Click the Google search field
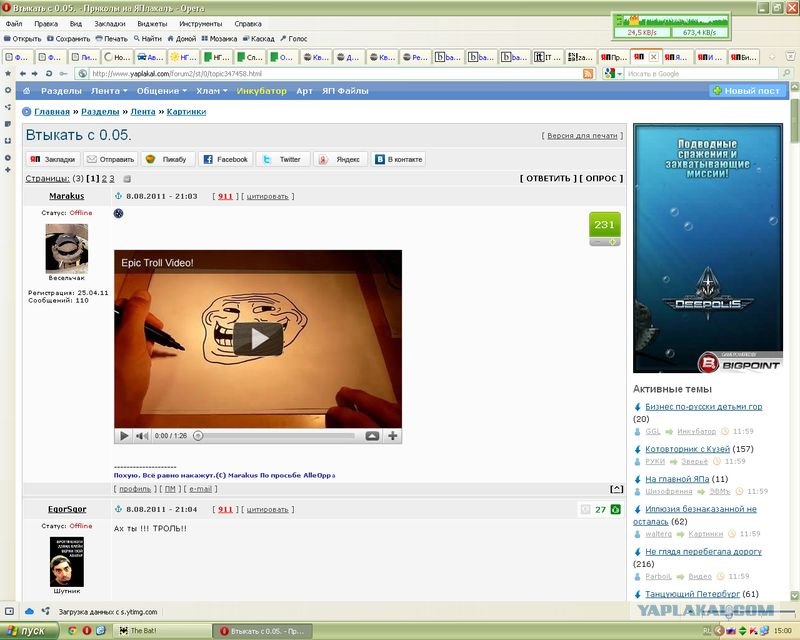This screenshot has width=800, height=640. coord(703,73)
